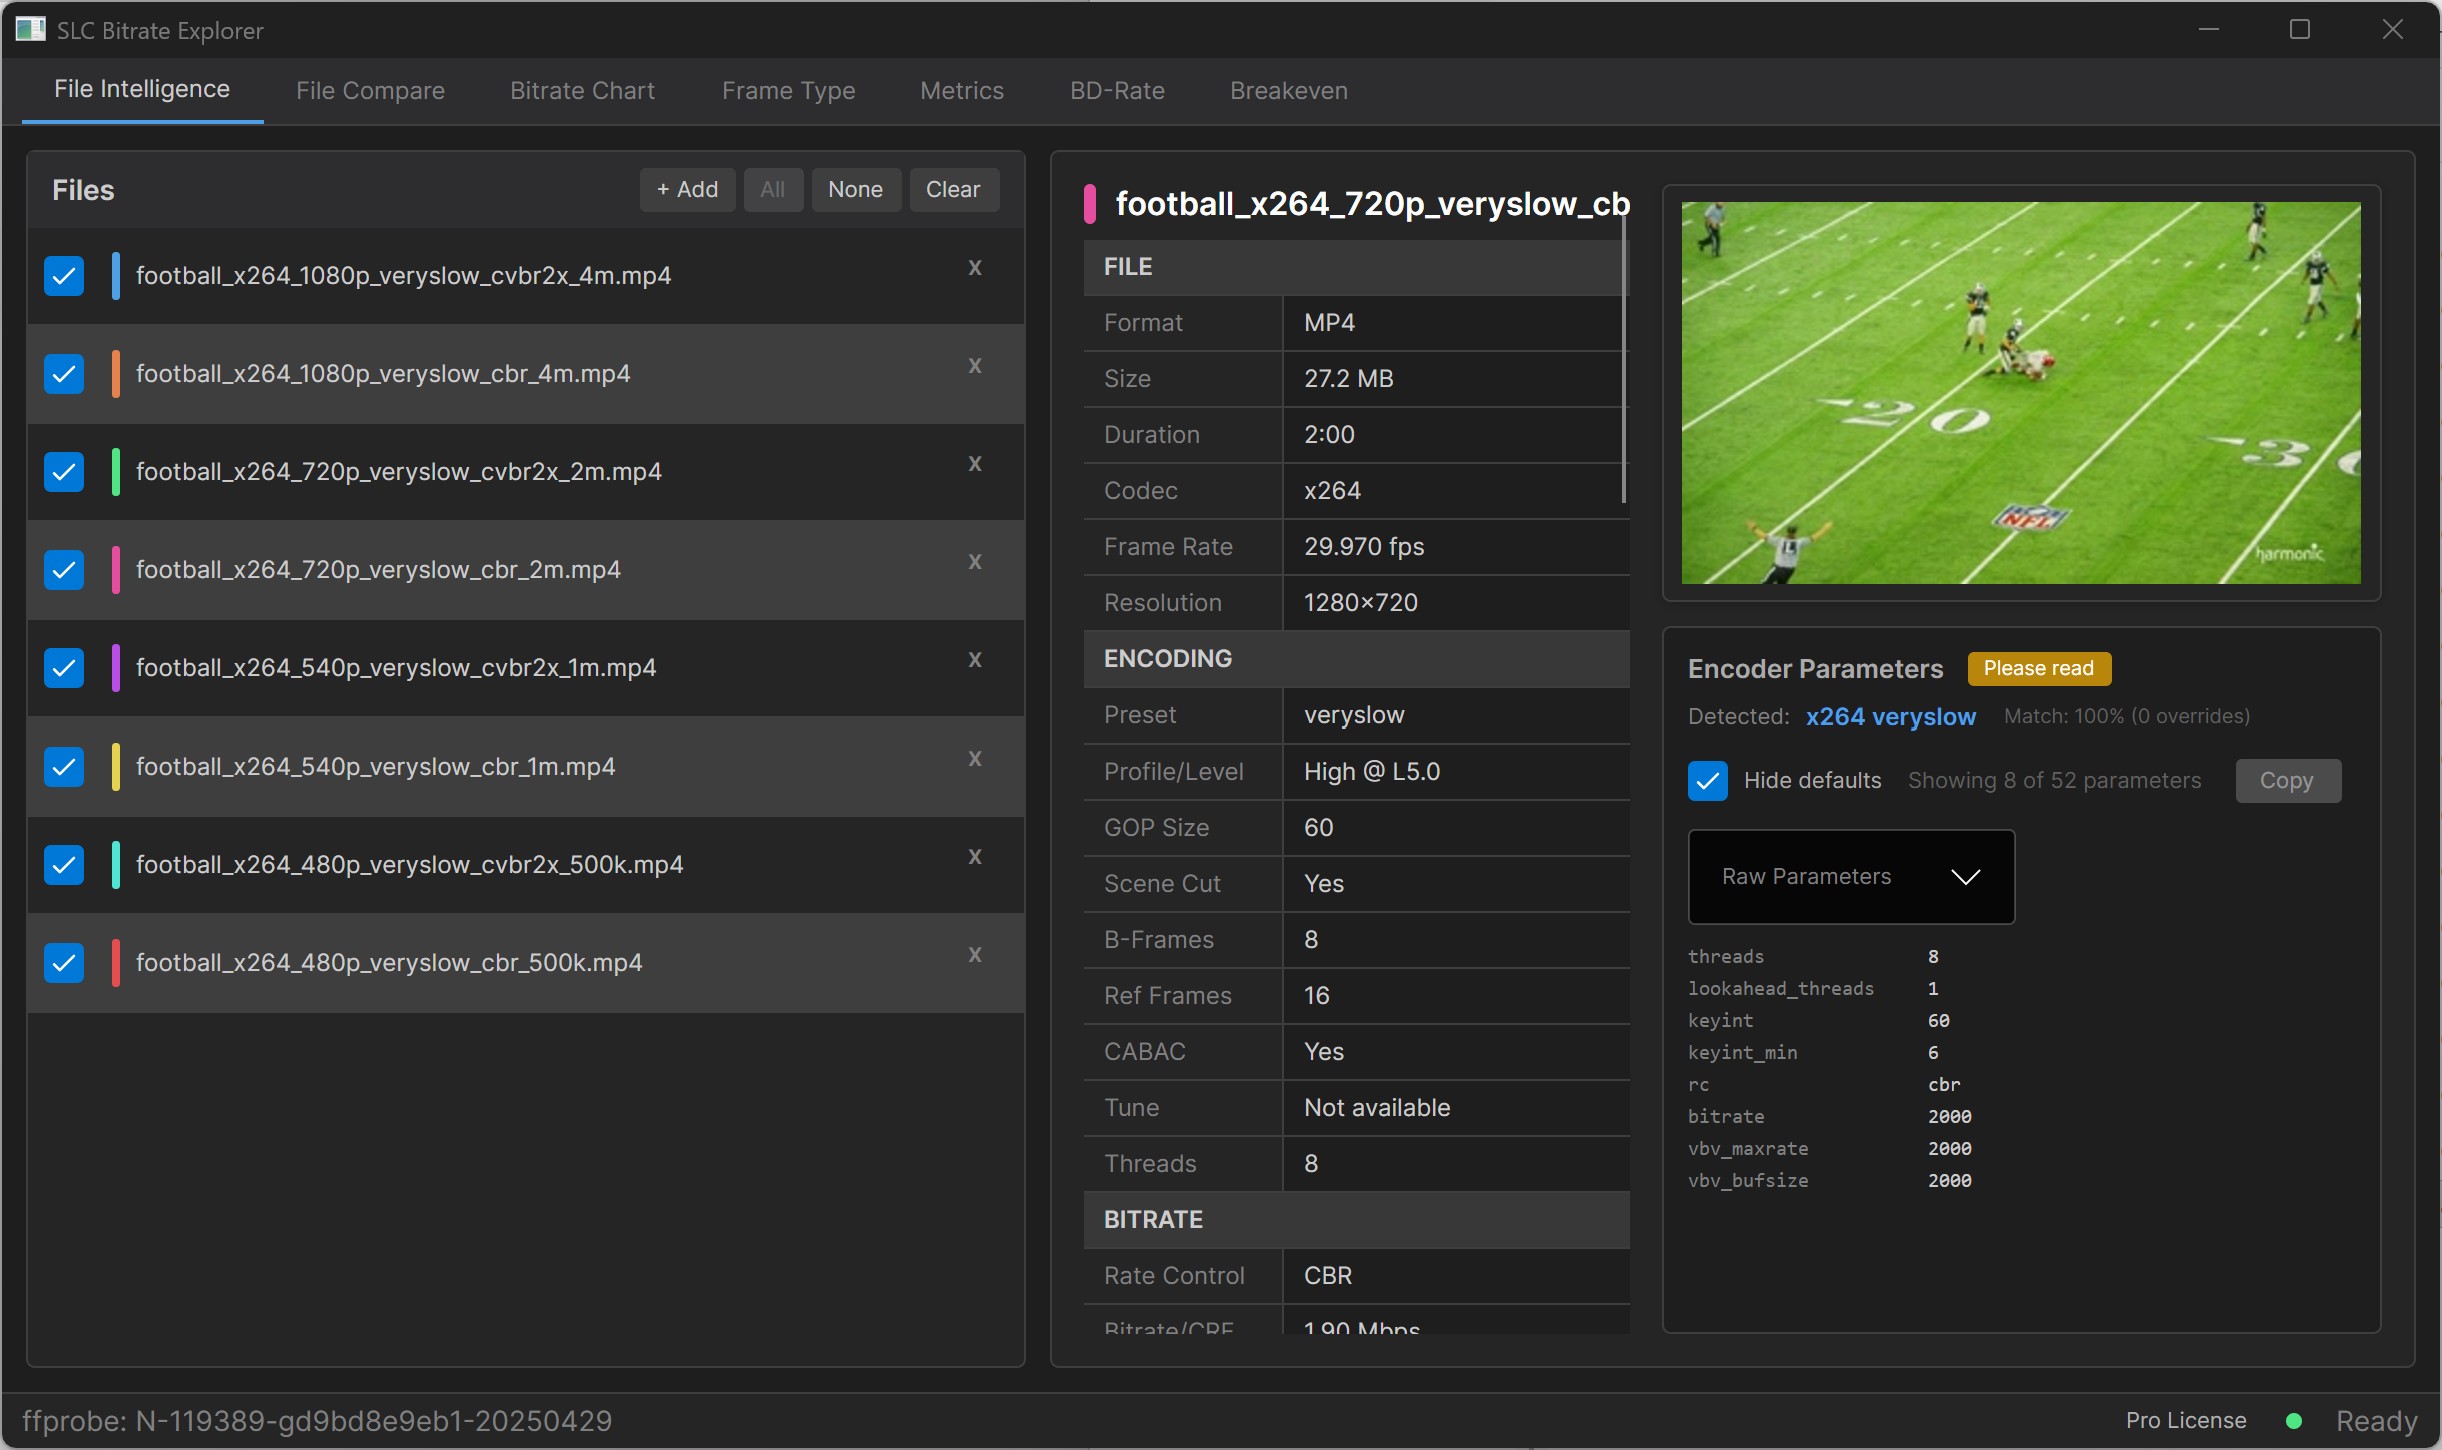The width and height of the screenshot is (2442, 1450).
Task: Click pink color swatch beside file title
Action: click(x=1090, y=204)
